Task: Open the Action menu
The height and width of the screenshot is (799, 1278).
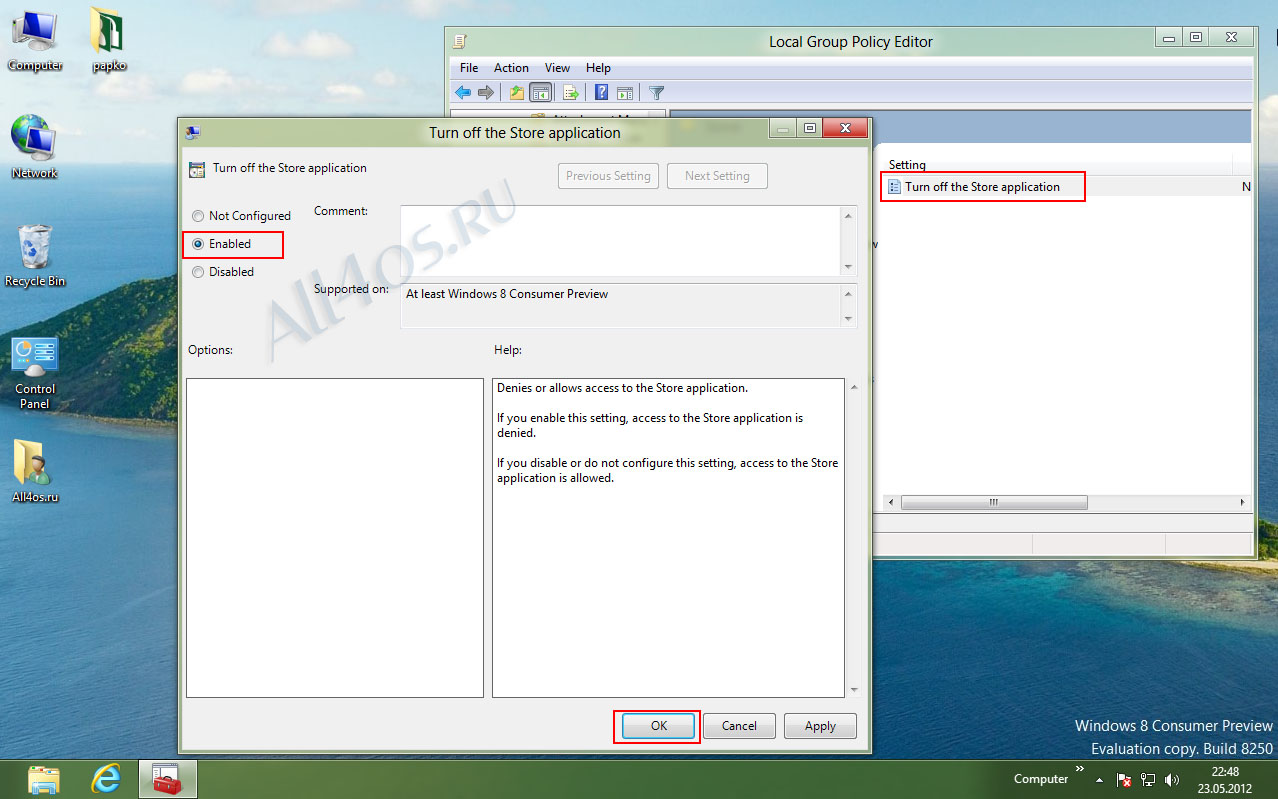Action: (511, 68)
